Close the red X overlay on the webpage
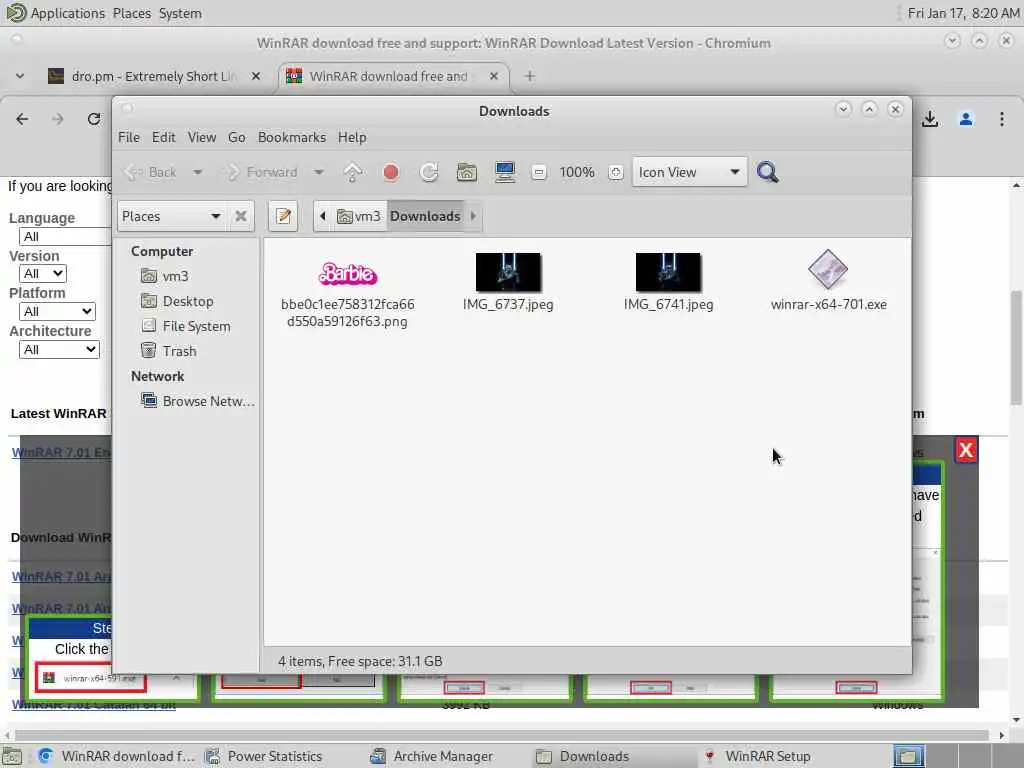1024x768 pixels. (966, 450)
